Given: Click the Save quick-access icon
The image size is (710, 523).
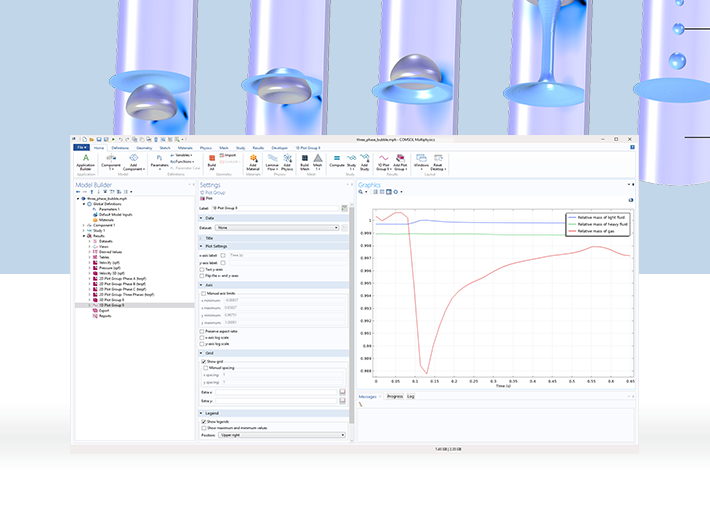Looking at the screenshot, I should (x=99, y=139).
